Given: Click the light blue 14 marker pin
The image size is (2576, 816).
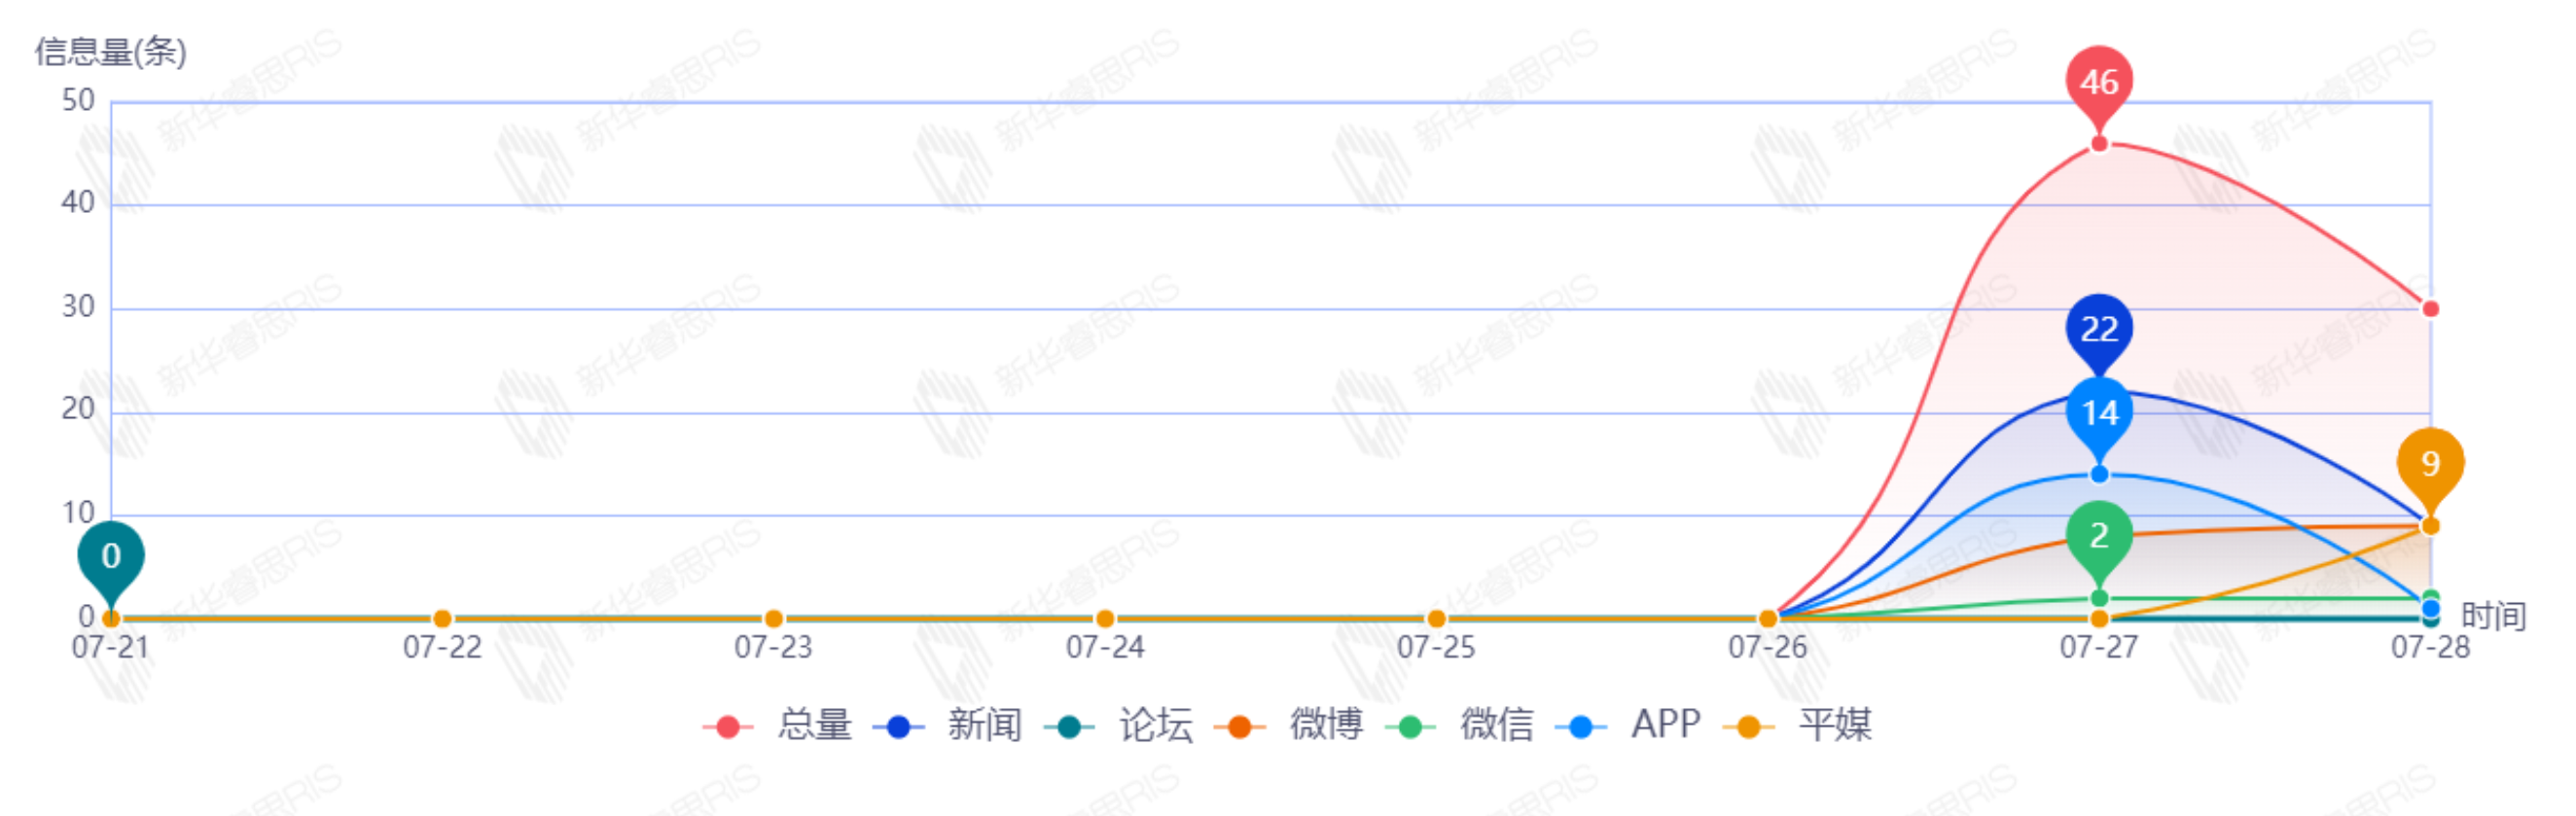Looking at the screenshot, I should click(2099, 412).
